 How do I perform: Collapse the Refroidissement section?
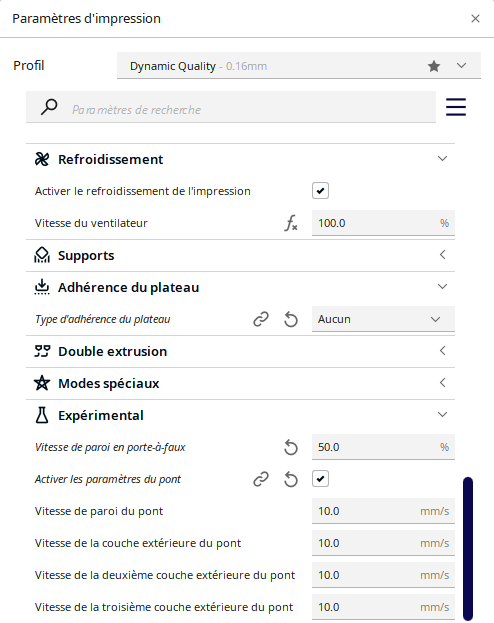(240, 159)
